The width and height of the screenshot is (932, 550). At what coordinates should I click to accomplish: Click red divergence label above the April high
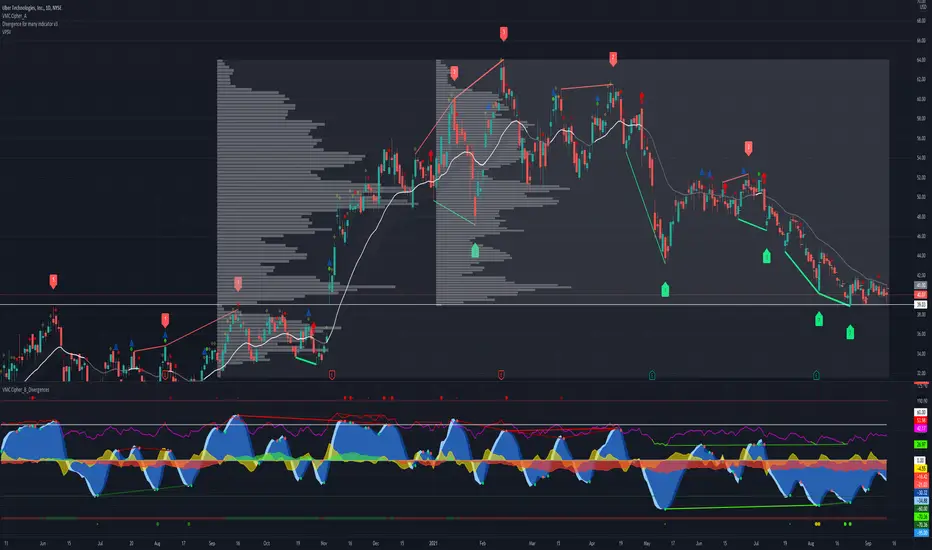click(613, 58)
